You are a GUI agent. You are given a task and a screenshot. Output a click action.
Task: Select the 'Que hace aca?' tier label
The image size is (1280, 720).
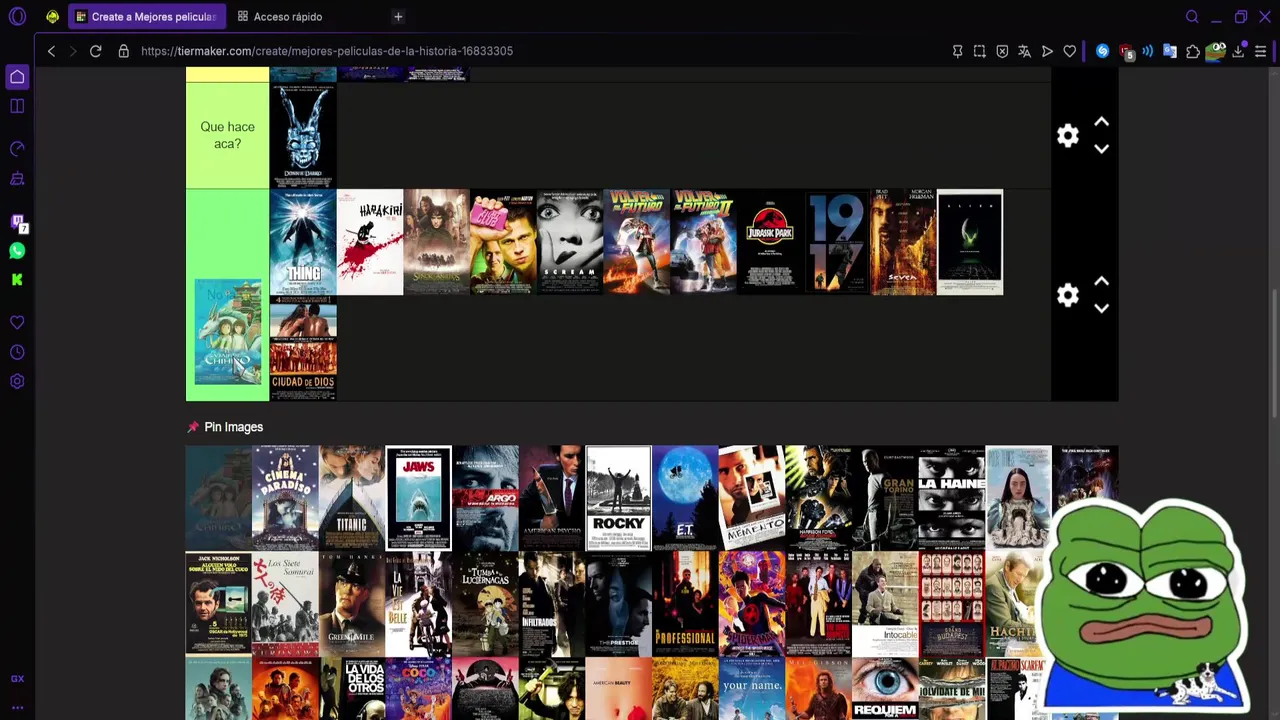(227, 135)
